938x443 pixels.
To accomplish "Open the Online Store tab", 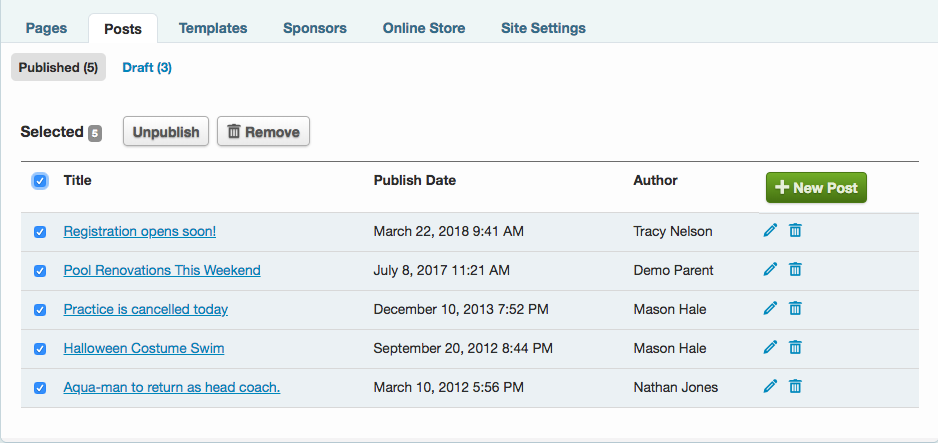I will tap(424, 28).
